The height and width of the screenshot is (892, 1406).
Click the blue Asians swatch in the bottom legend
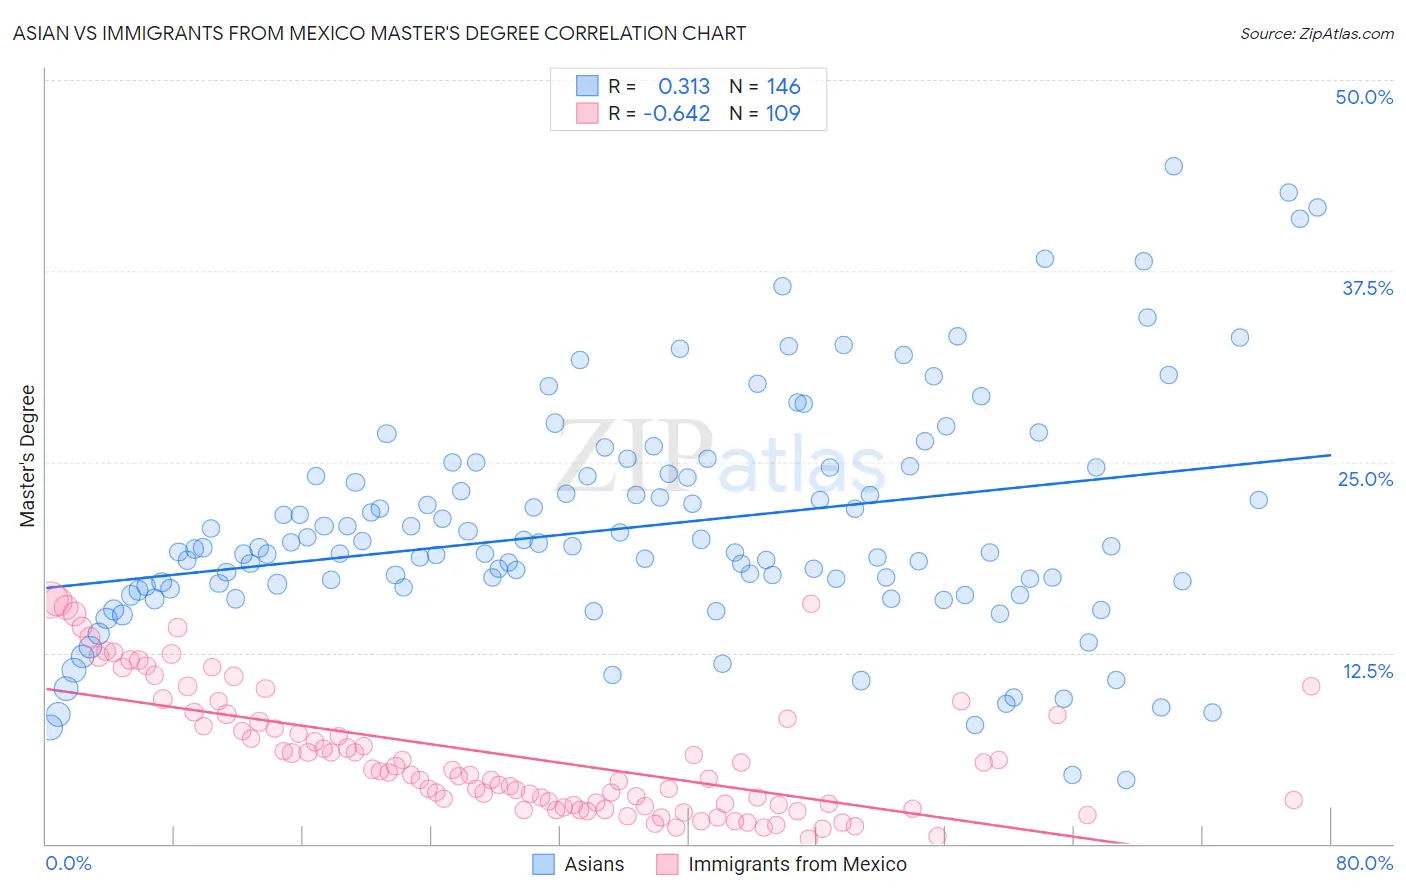(543, 864)
